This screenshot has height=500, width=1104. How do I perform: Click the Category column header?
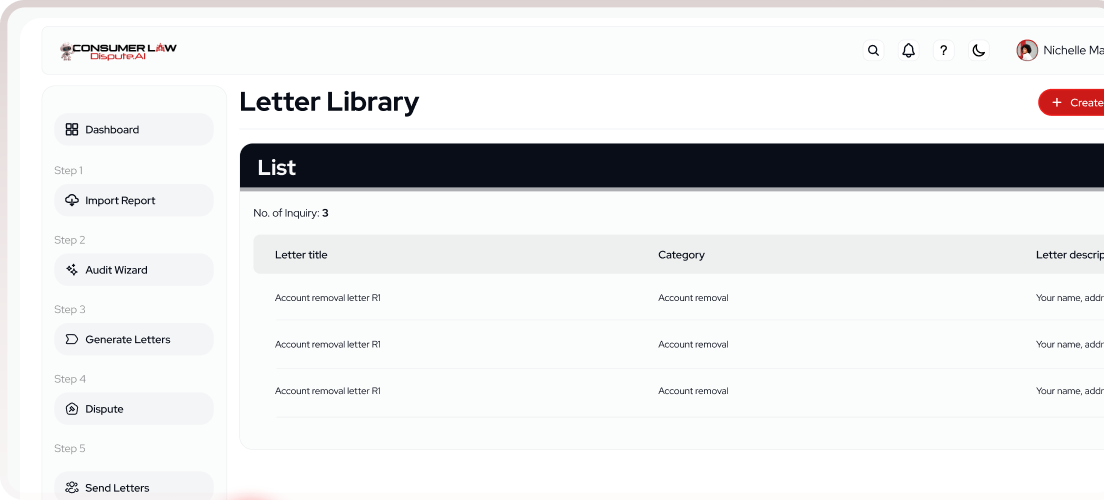681,255
